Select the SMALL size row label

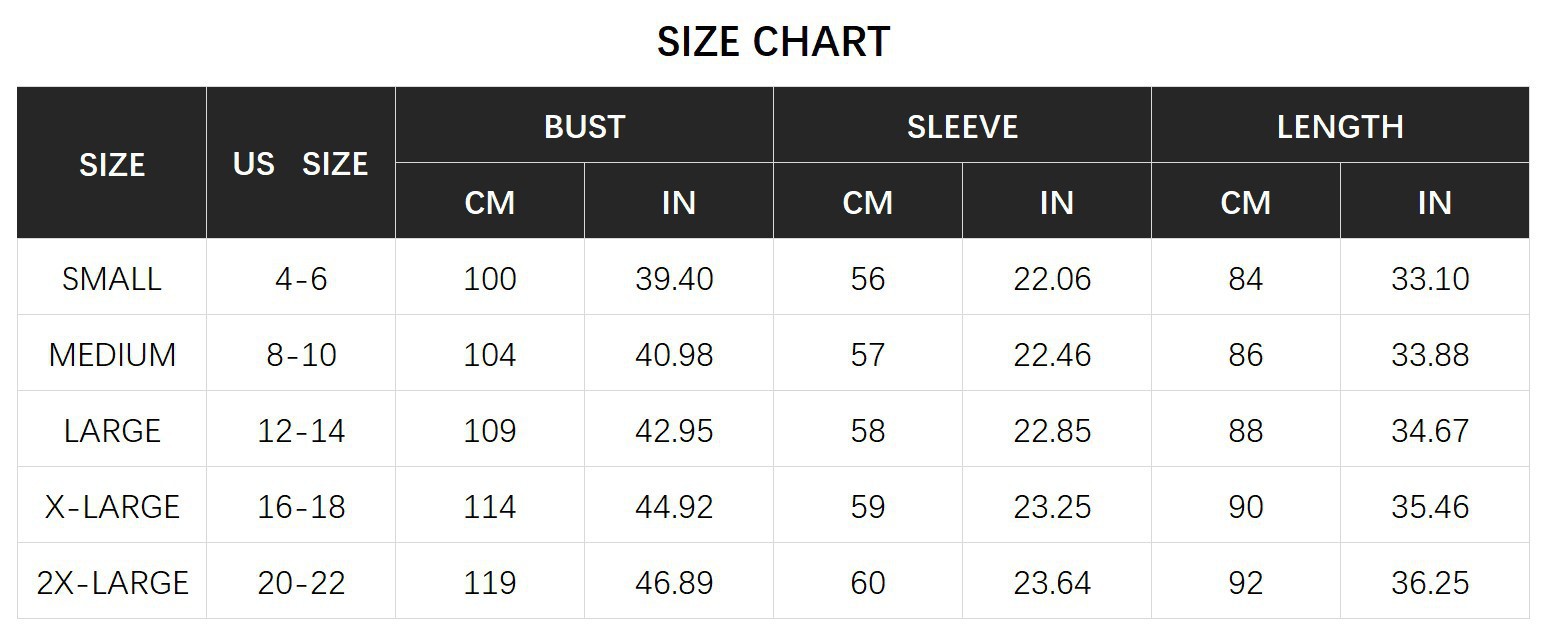point(112,279)
